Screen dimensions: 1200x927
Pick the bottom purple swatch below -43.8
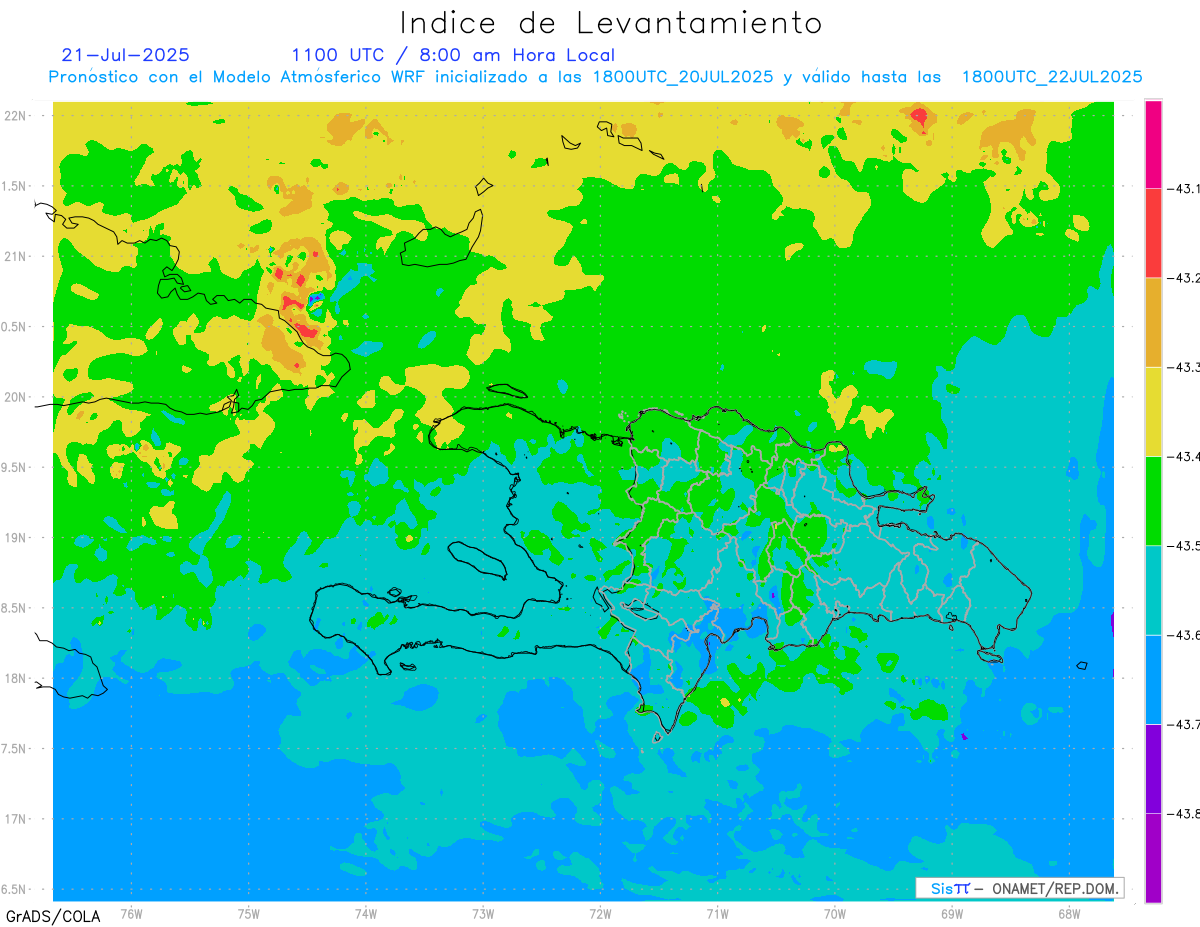coord(1153,857)
